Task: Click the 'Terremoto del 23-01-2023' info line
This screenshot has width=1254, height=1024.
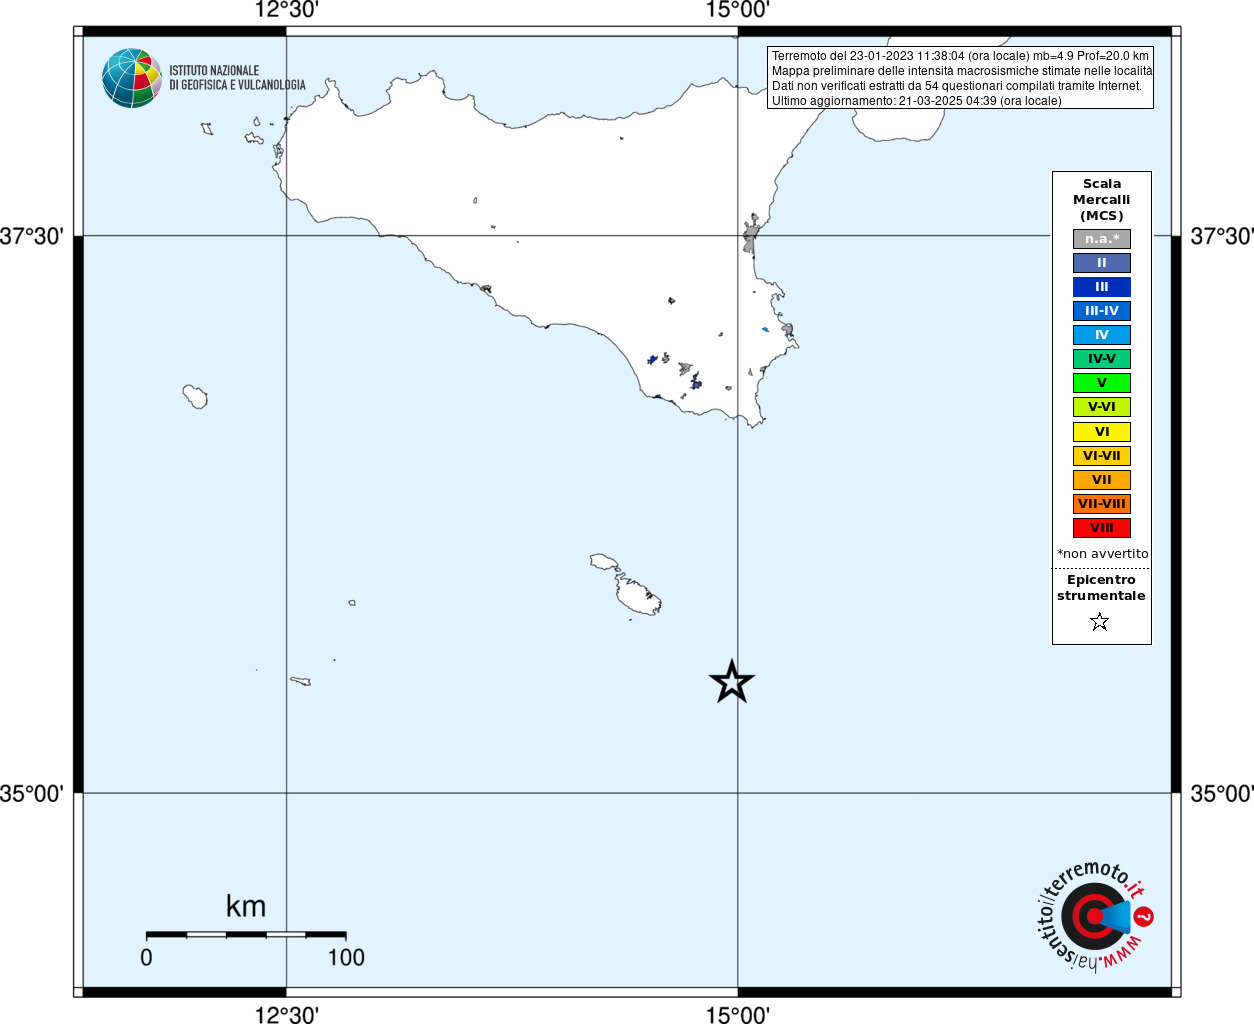Action: pos(960,56)
